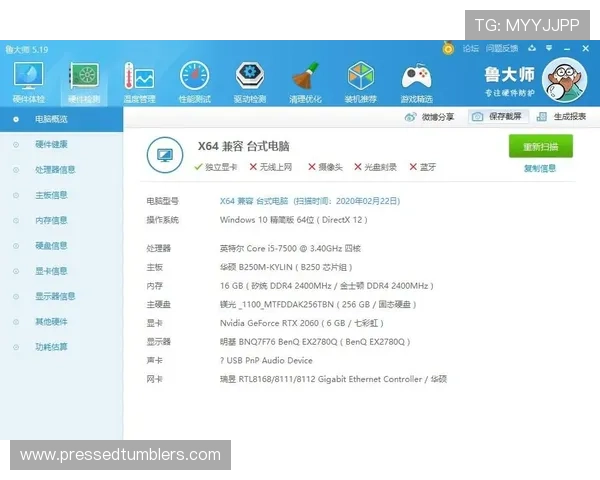Image resolution: width=600 pixels, height=480 pixels.
Task: Open 游戏精选 gamepad icon
Action: [x=416, y=78]
